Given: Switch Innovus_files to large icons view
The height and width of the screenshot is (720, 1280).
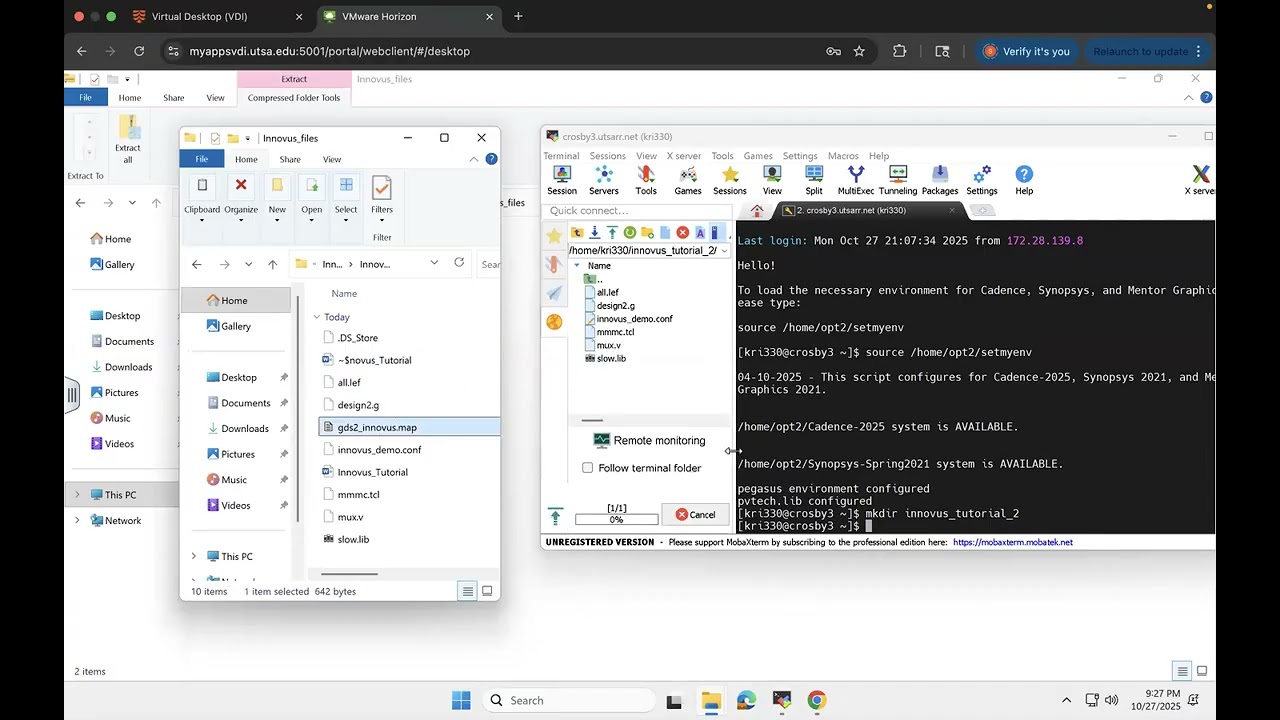Looking at the screenshot, I should pyautogui.click(x=487, y=591).
